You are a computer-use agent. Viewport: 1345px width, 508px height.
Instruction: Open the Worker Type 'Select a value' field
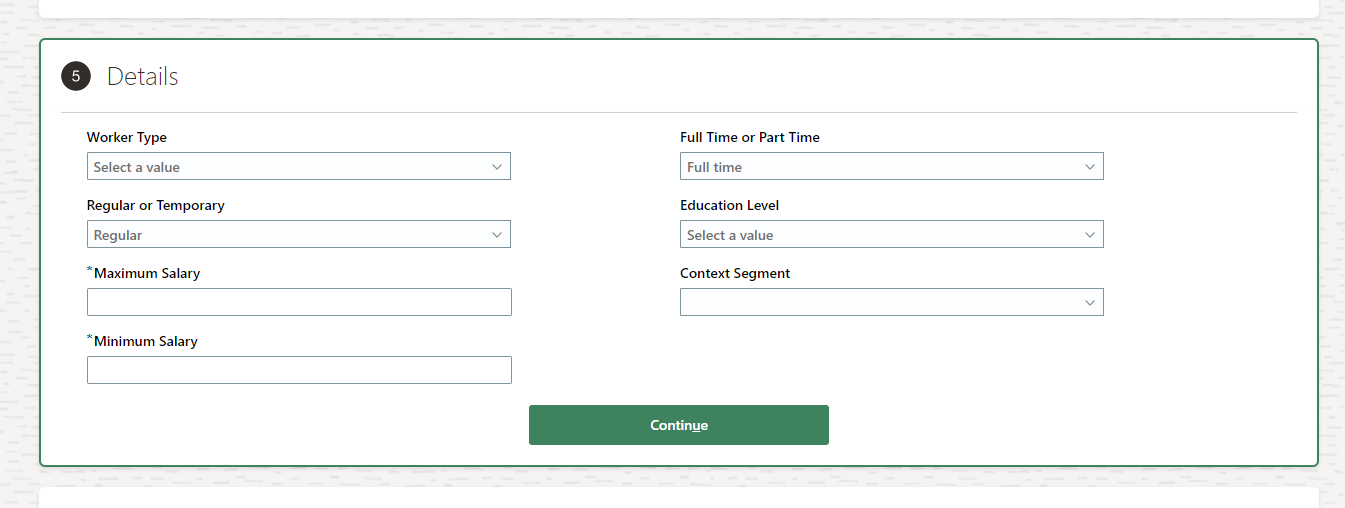pos(299,166)
